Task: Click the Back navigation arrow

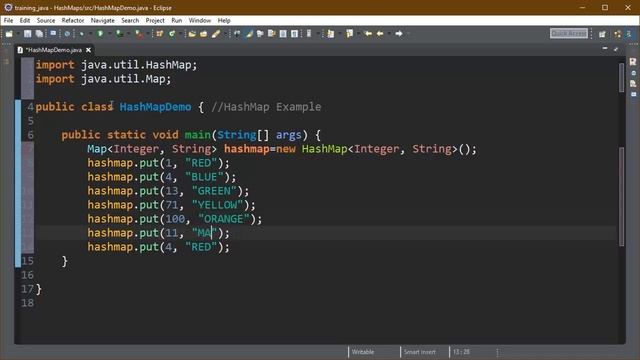Action: [x=380, y=34]
